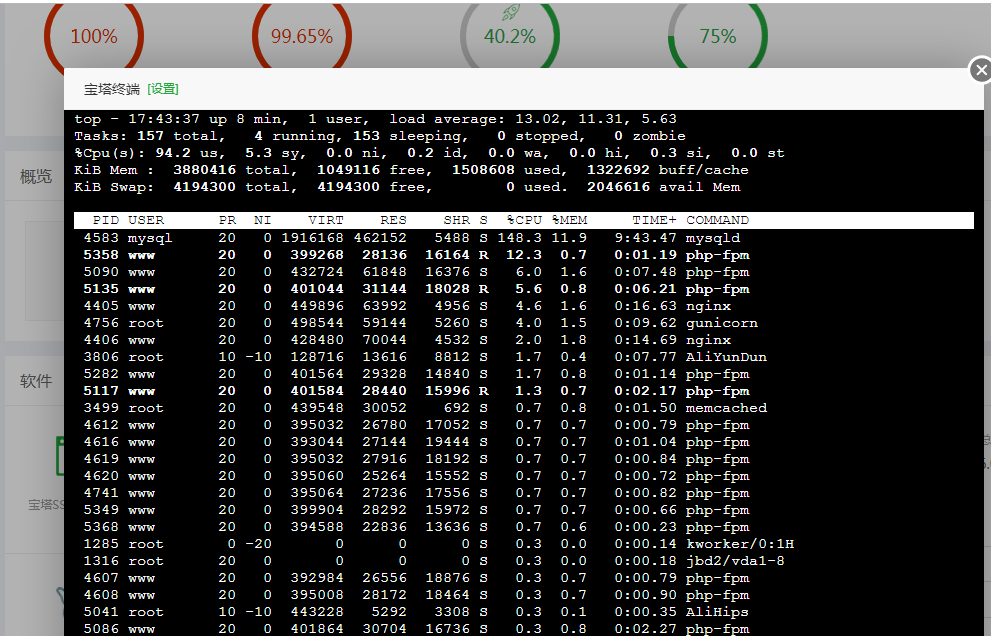Image resolution: width=991 pixels, height=636 pixels.
Task: Select the 40.2% memory usage gauge
Action: [510, 35]
